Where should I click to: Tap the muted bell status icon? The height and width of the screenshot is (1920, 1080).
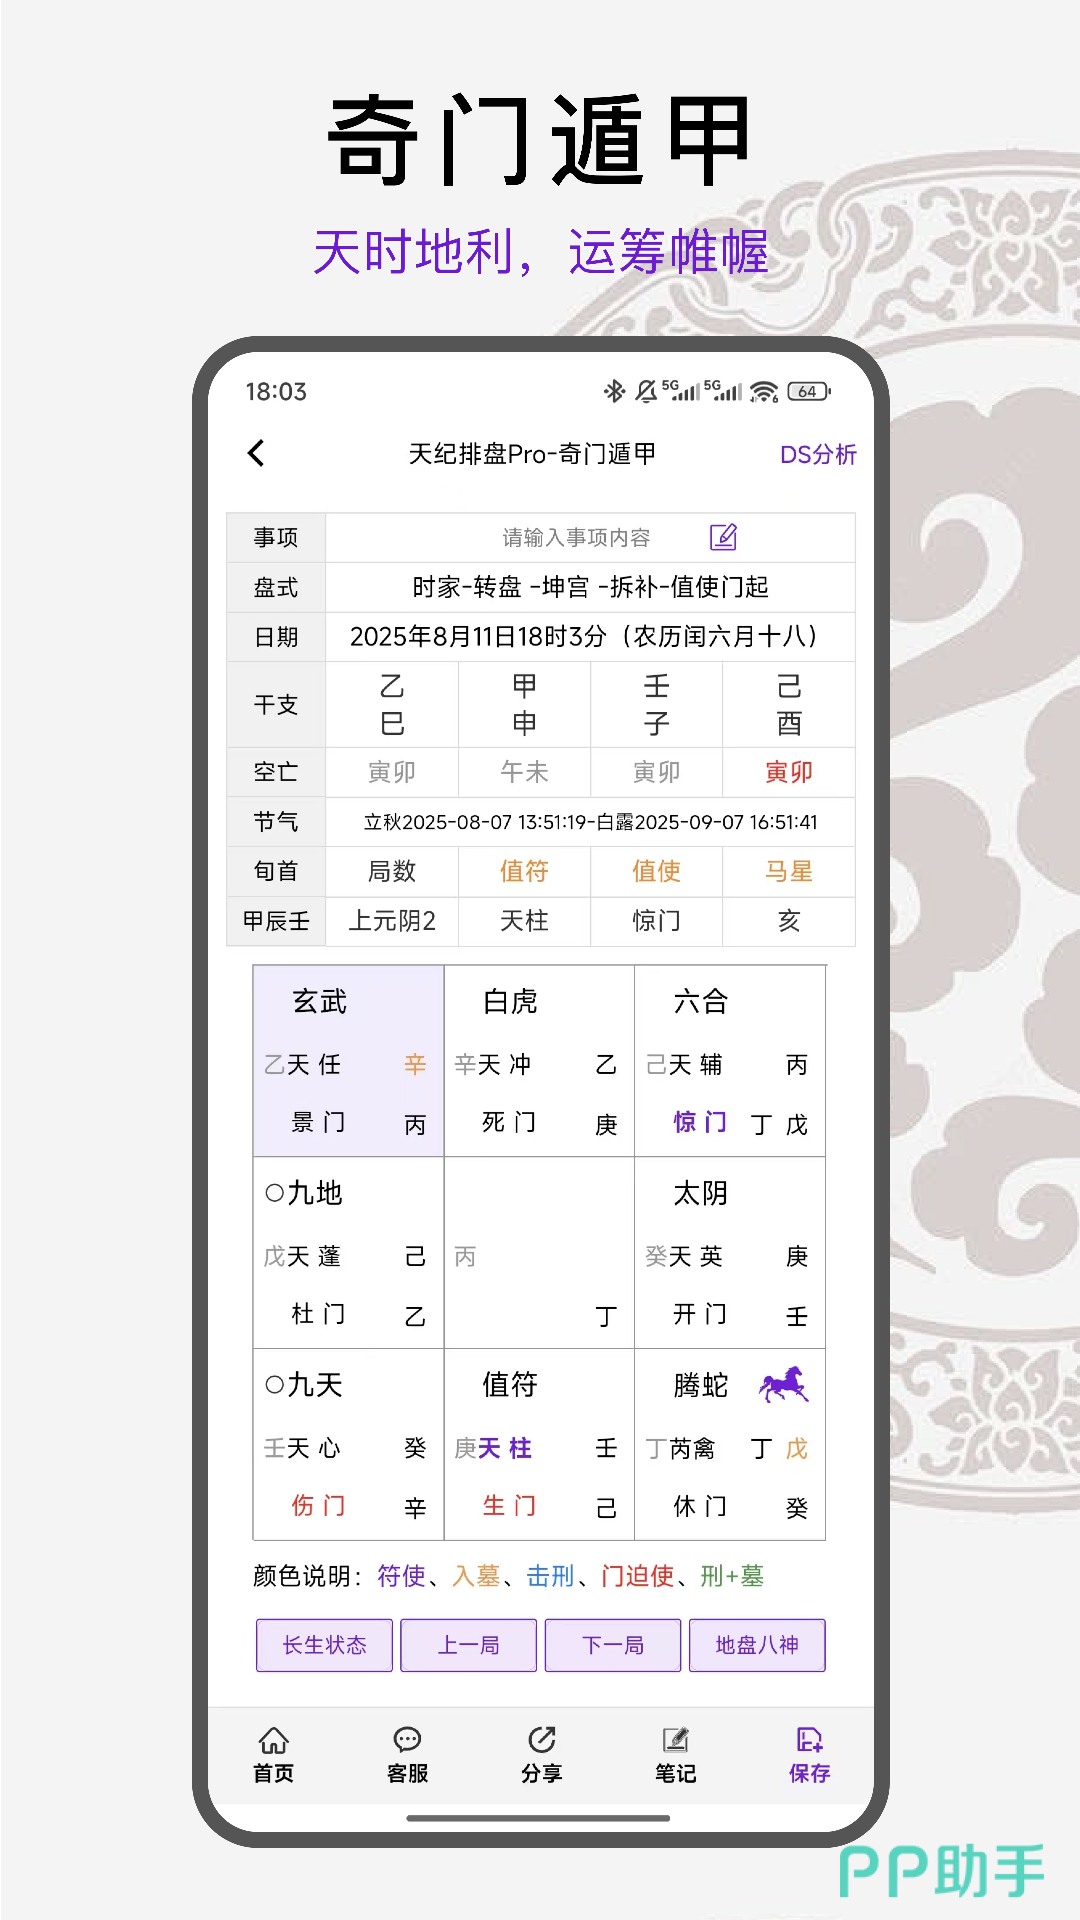646,391
